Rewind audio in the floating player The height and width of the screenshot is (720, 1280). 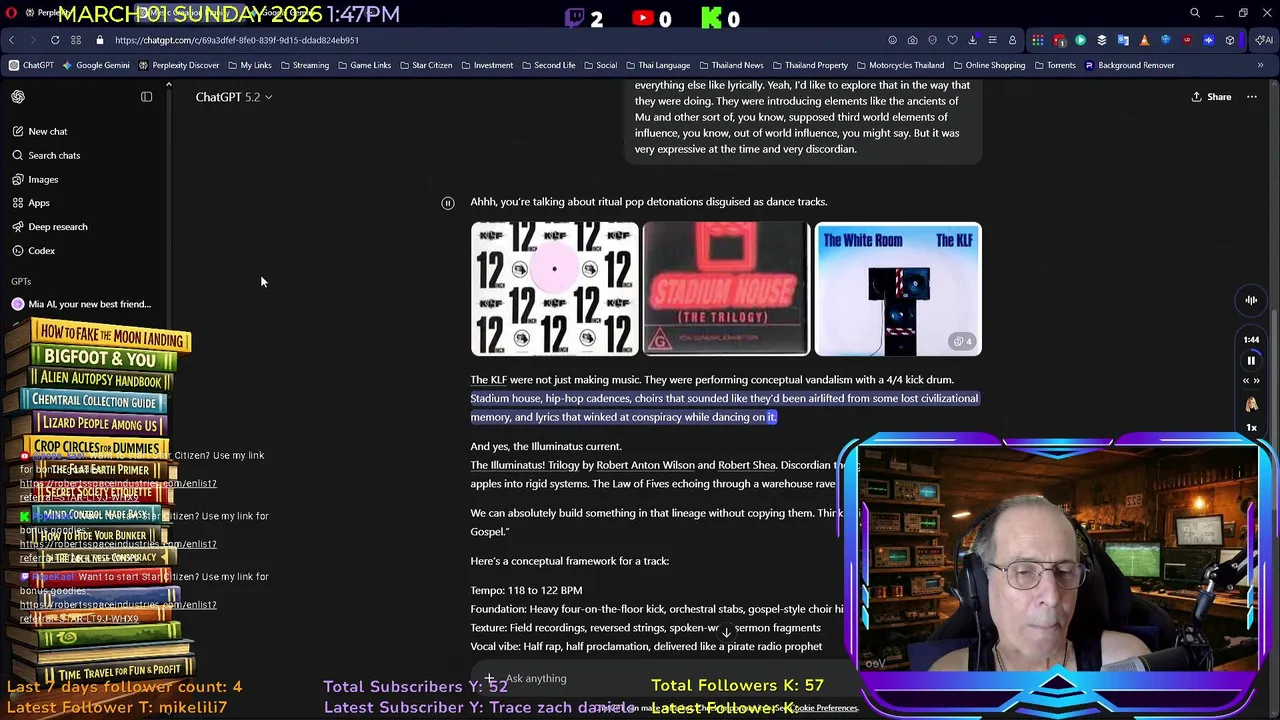coord(1246,381)
